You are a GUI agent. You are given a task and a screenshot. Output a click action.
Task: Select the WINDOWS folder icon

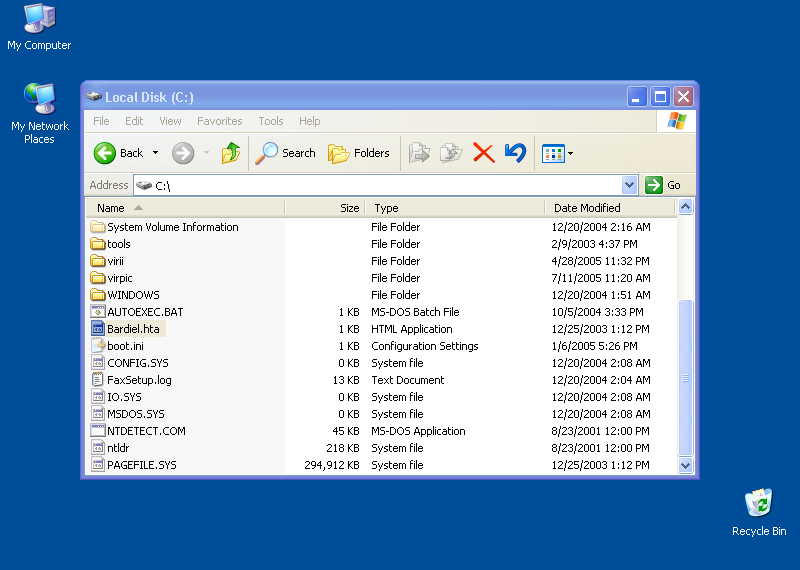[x=97, y=295]
